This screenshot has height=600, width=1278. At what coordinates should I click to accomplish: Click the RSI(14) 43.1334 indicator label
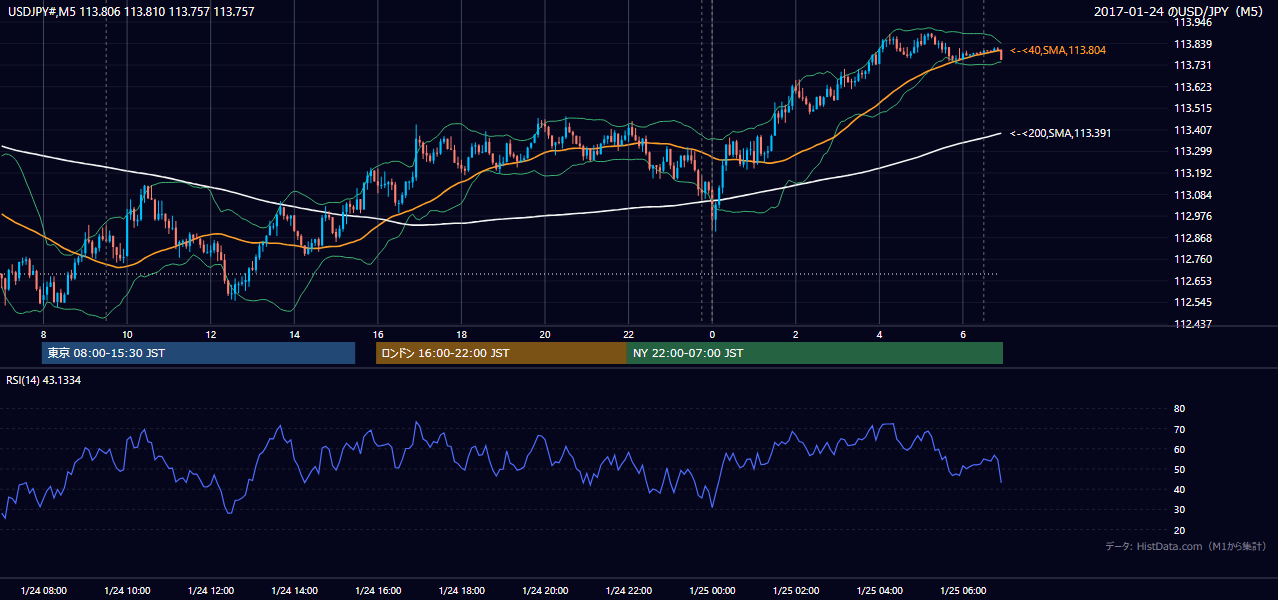[x=44, y=380]
